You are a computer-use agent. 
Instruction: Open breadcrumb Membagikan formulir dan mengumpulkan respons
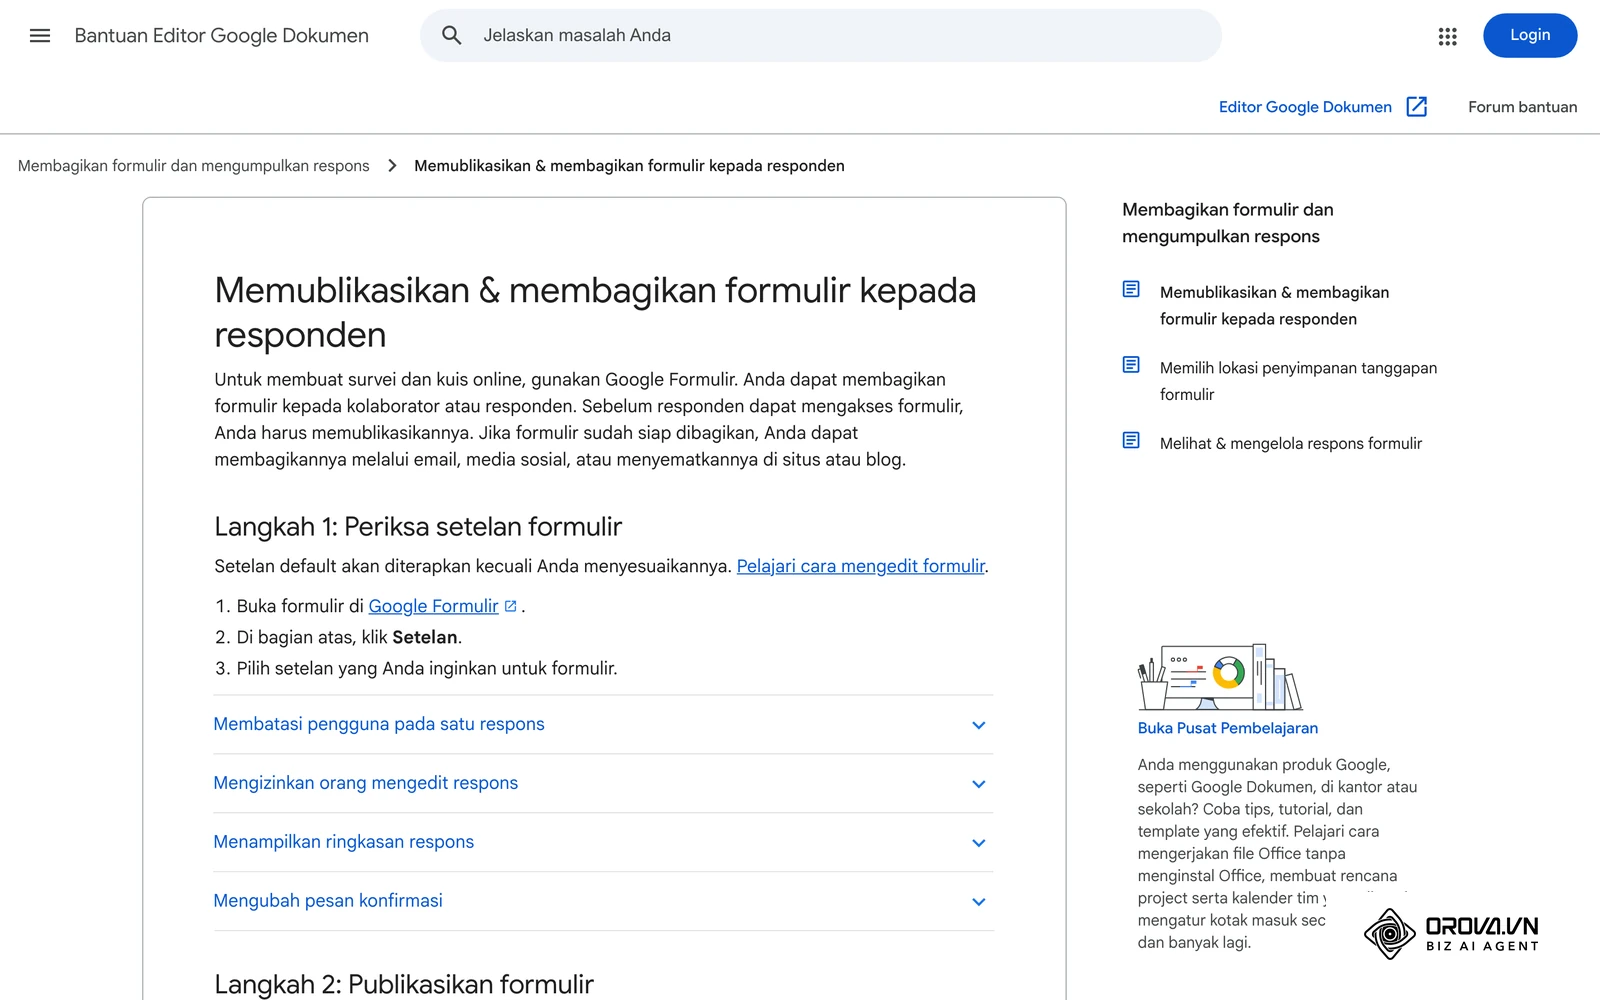[194, 166]
